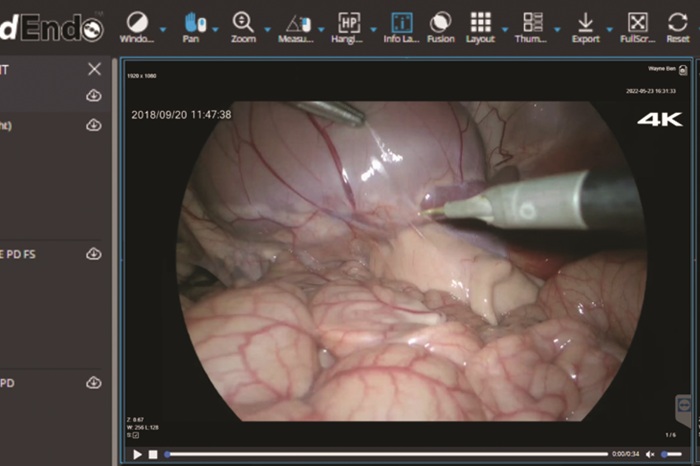Viewport: 700px width, 466px height.
Task: Choose the Measure tool
Action: [296, 27]
